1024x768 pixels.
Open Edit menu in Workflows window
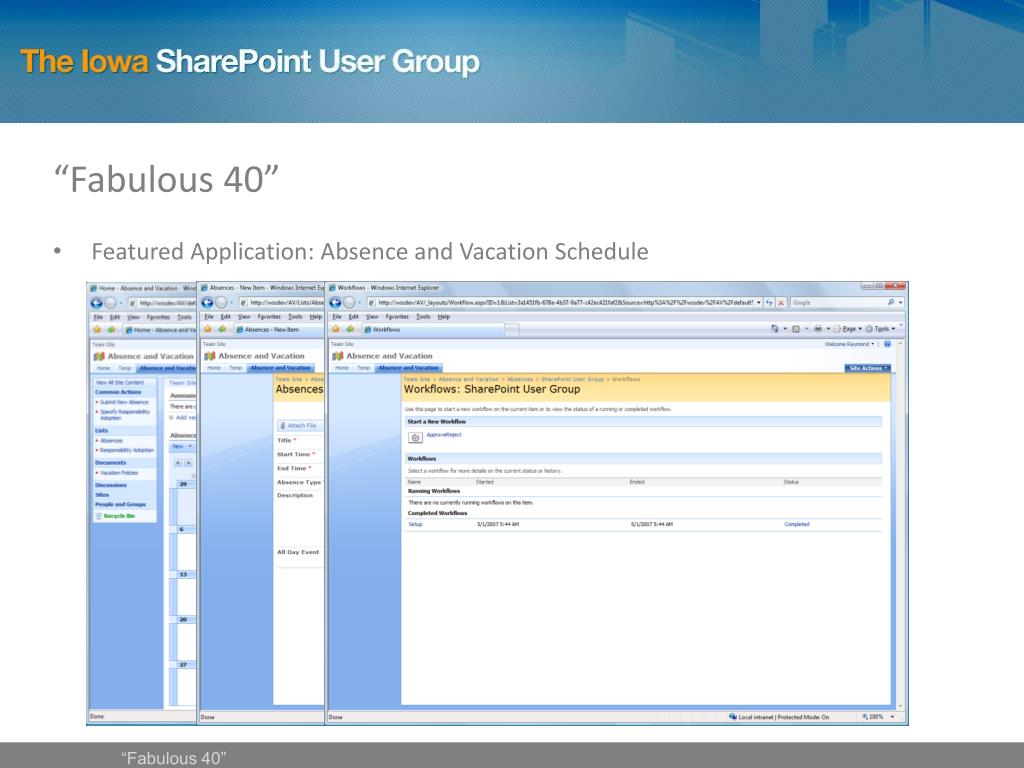tap(353, 317)
